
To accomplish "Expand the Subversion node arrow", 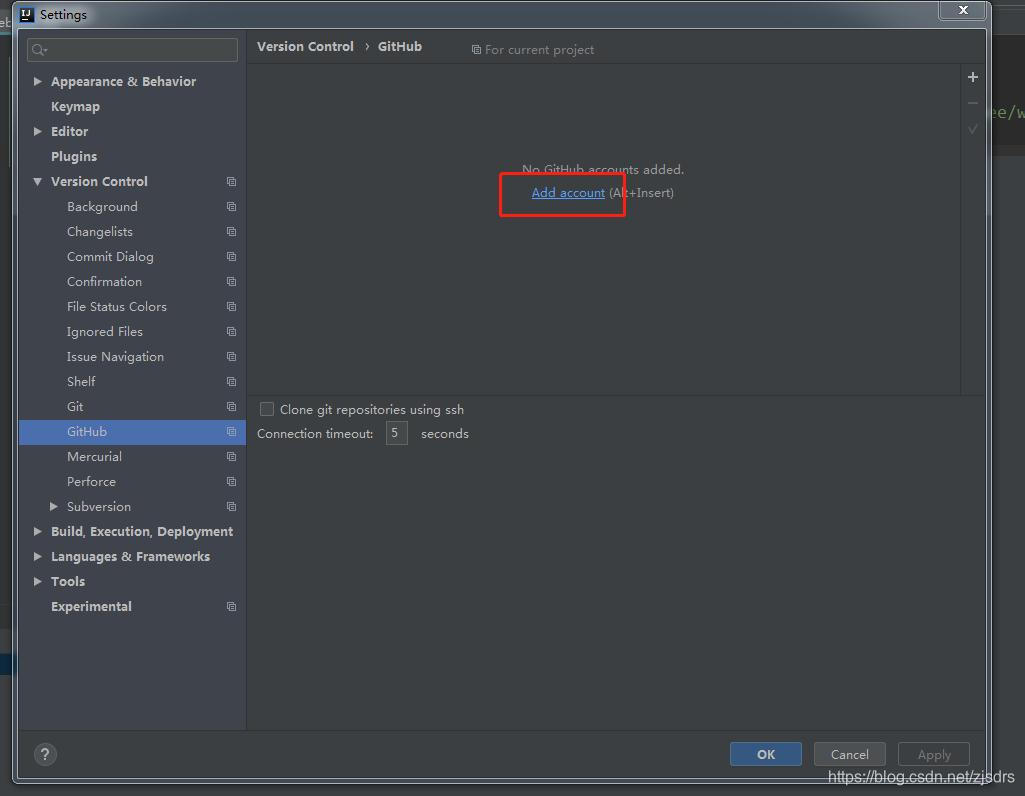I will click(x=54, y=506).
